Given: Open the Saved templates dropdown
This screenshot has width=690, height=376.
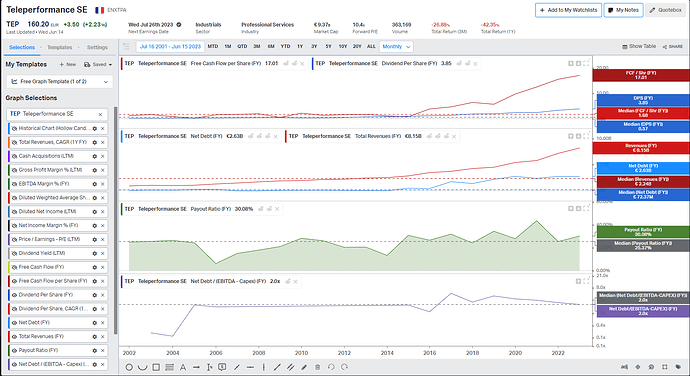Looking at the screenshot, I should tap(98, 64).
